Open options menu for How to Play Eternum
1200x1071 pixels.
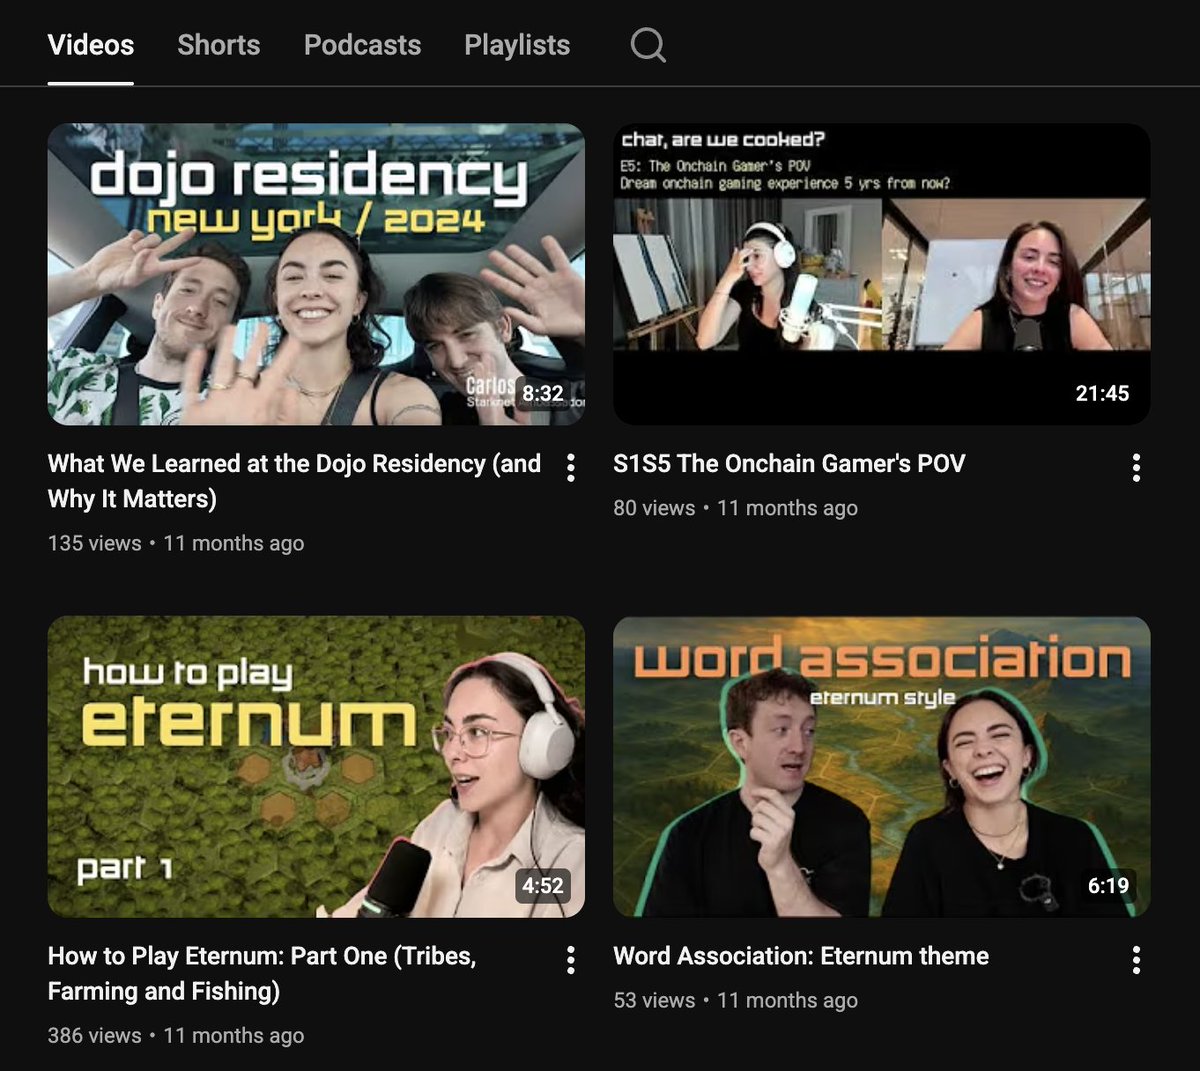point(570,960)
